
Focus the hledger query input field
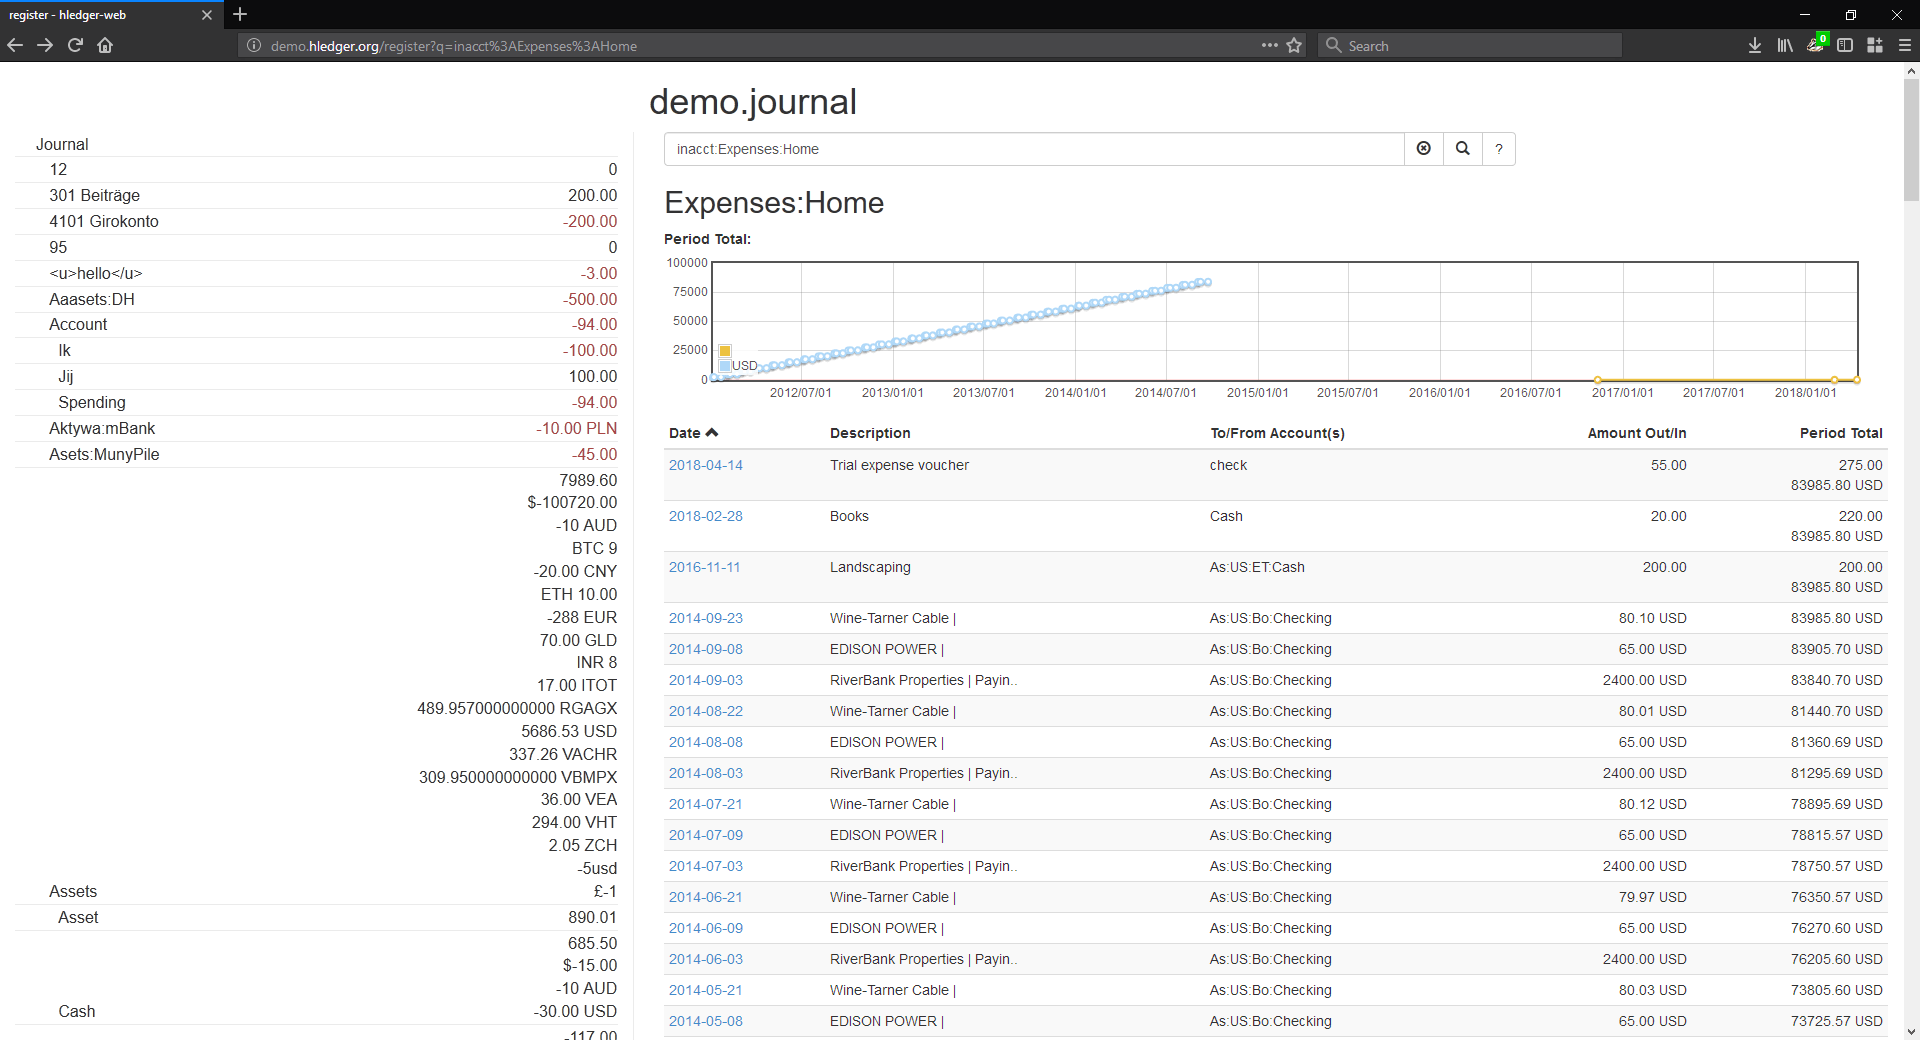[x=1033, y=149]
